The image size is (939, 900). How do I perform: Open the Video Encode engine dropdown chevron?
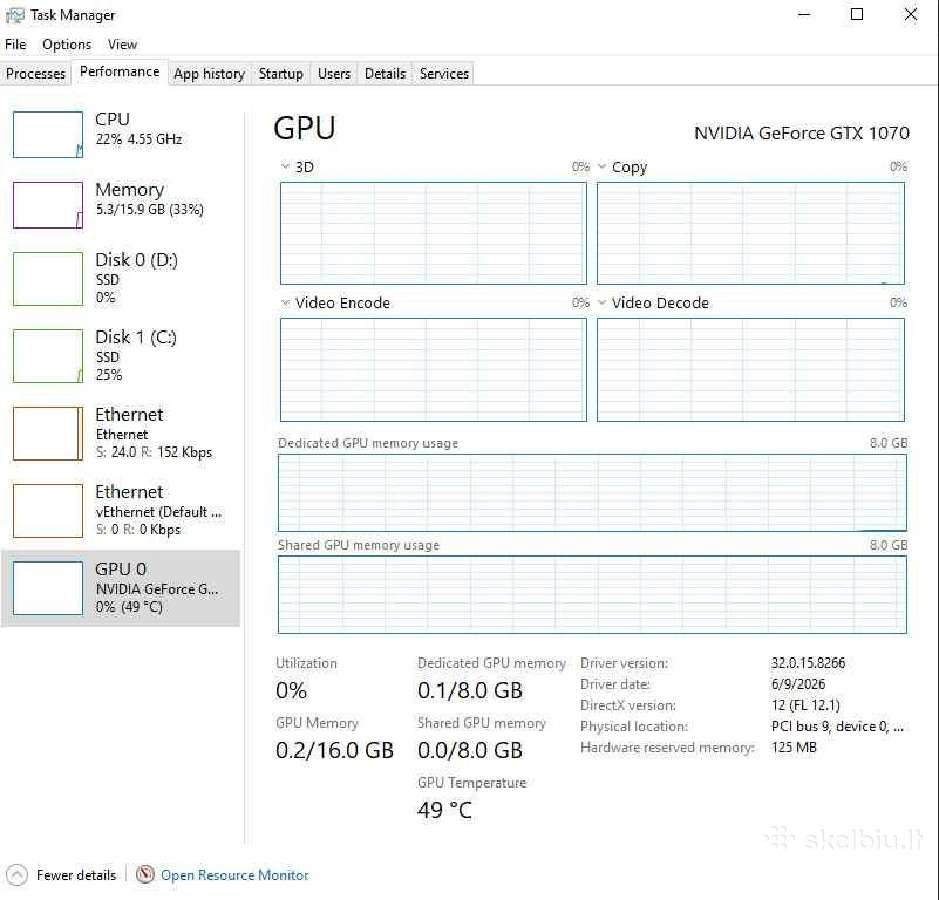(285, 302)
